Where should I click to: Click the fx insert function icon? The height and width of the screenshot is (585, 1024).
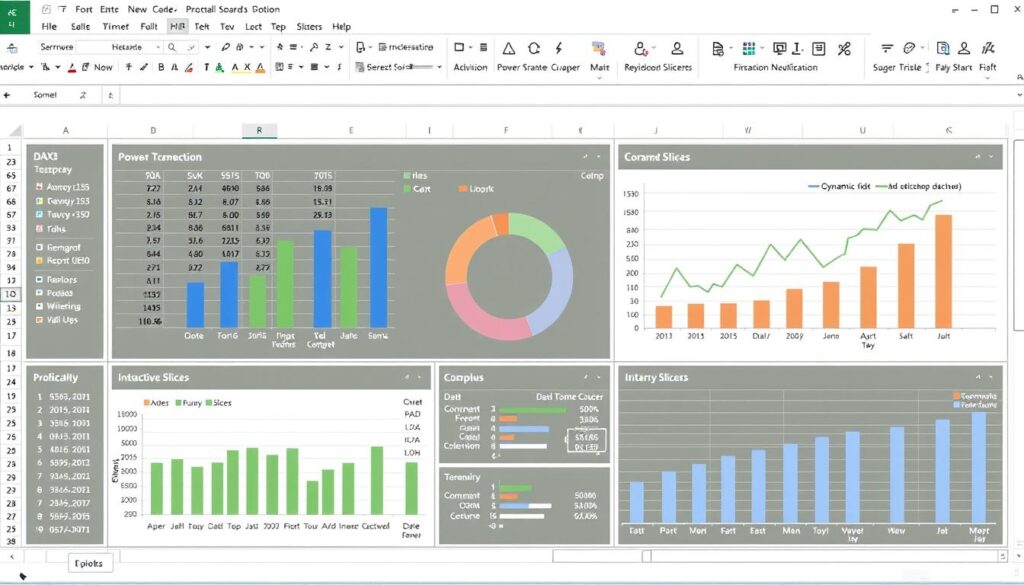109,94
